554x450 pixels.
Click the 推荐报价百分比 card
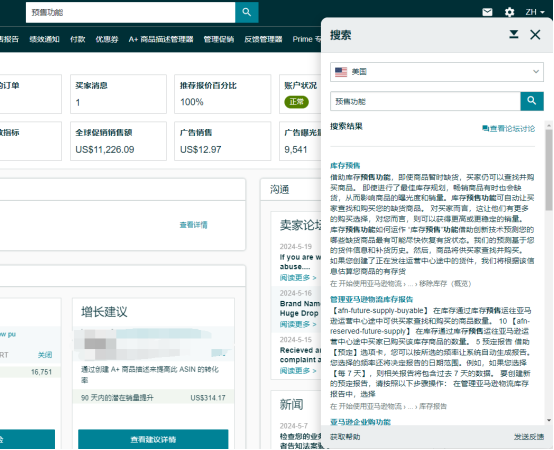point(223,94)
